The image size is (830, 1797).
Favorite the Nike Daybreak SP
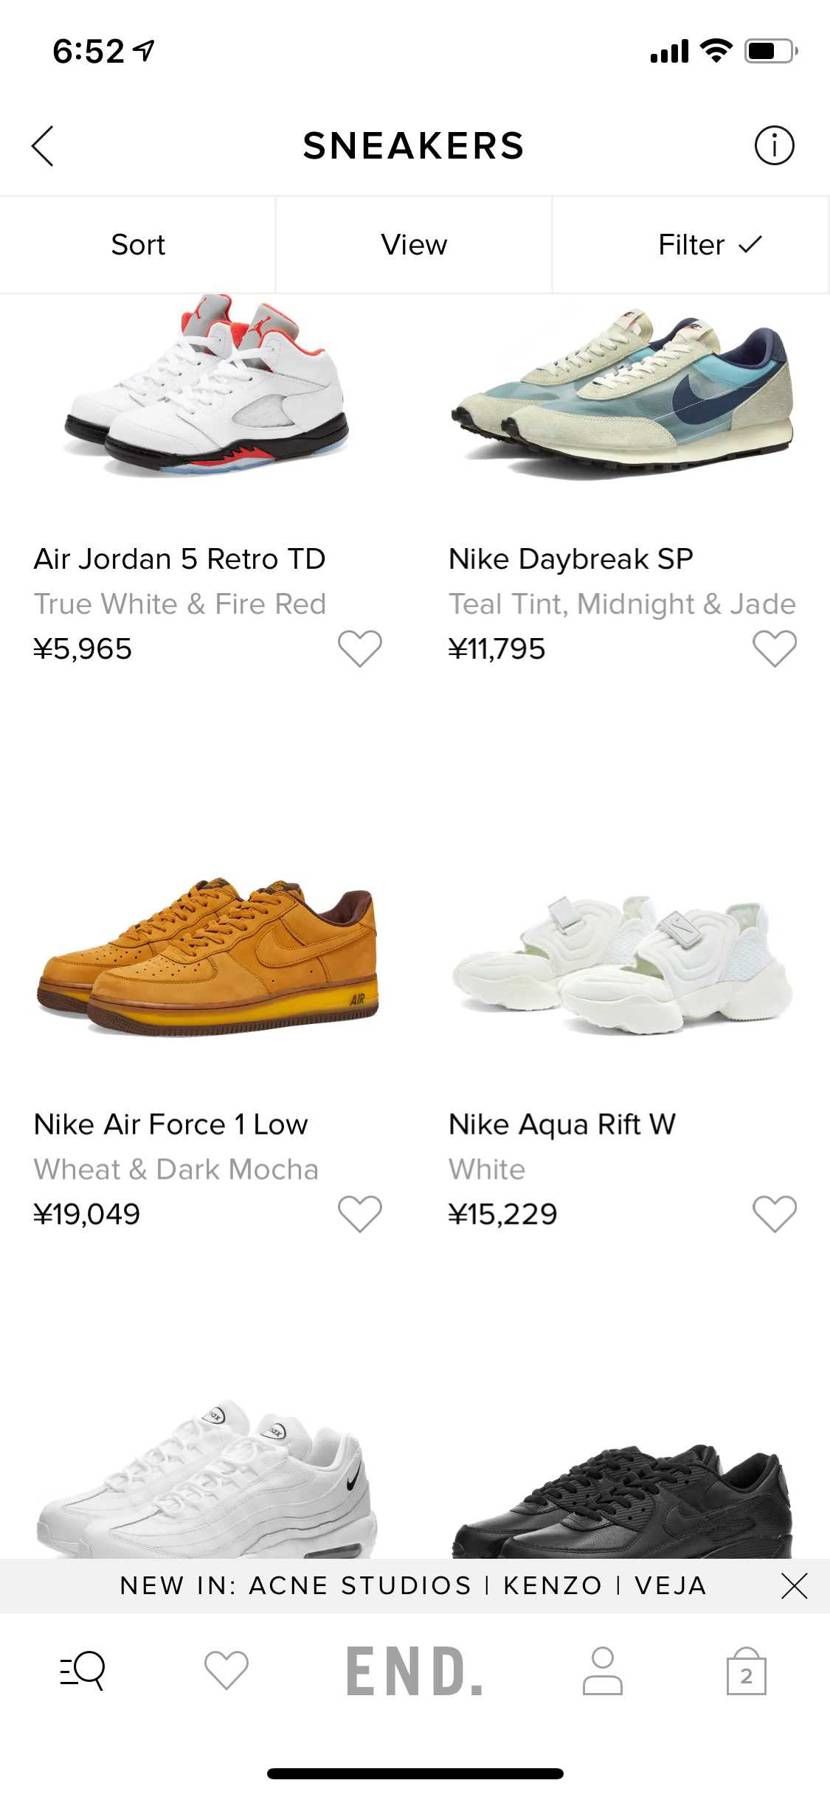tap(774, 648)
